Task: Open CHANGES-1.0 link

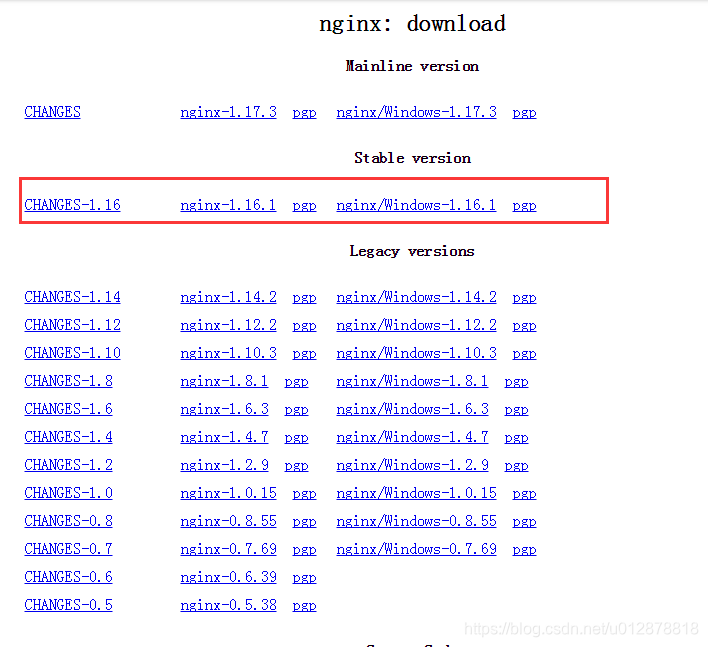Action: (68, 493)
